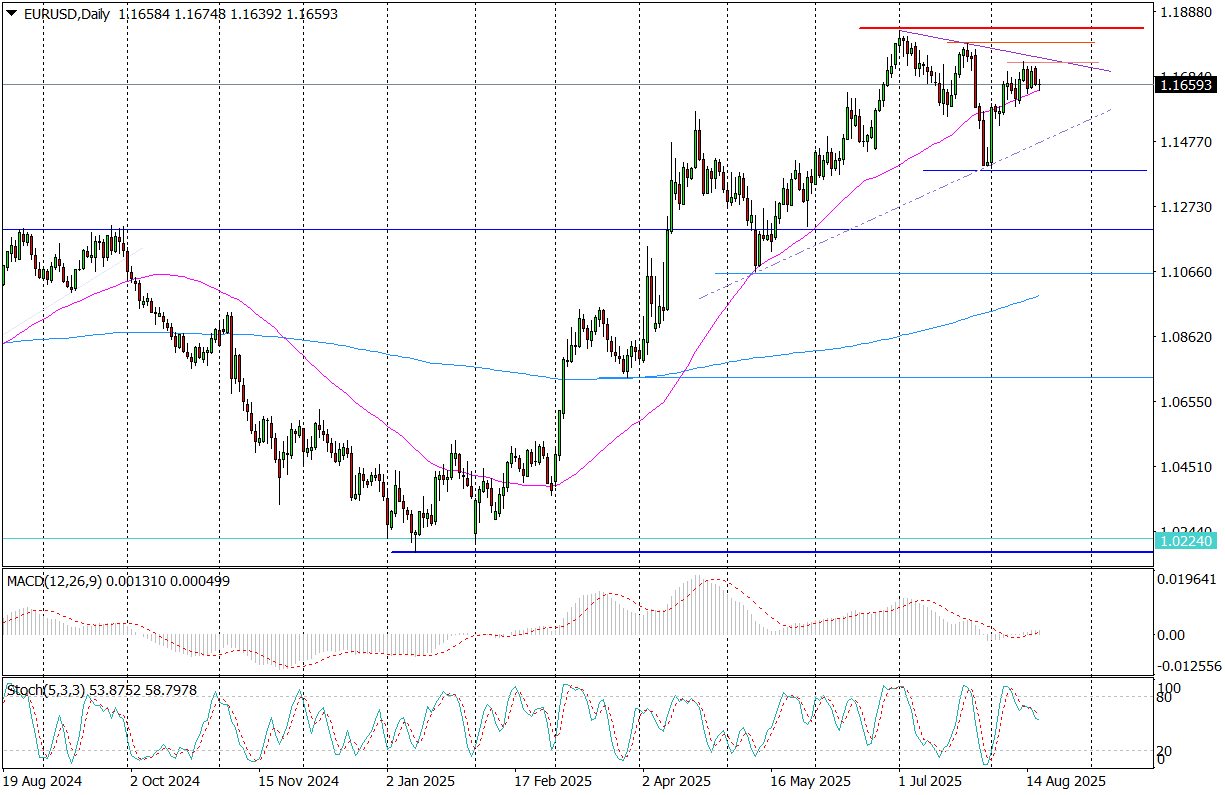1225x795 pixels.
Task: Click the EURUSD,Daily chart title
Action: coord(66,12)
